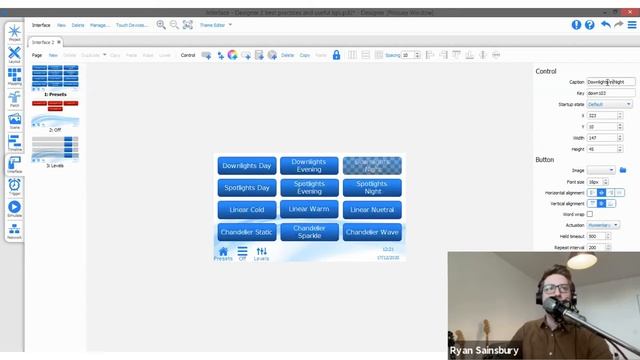The width and height of the screenshot is (640, 360).
Task: Open the Trigger mode alarm-clock icon
Action: (14, 187)
